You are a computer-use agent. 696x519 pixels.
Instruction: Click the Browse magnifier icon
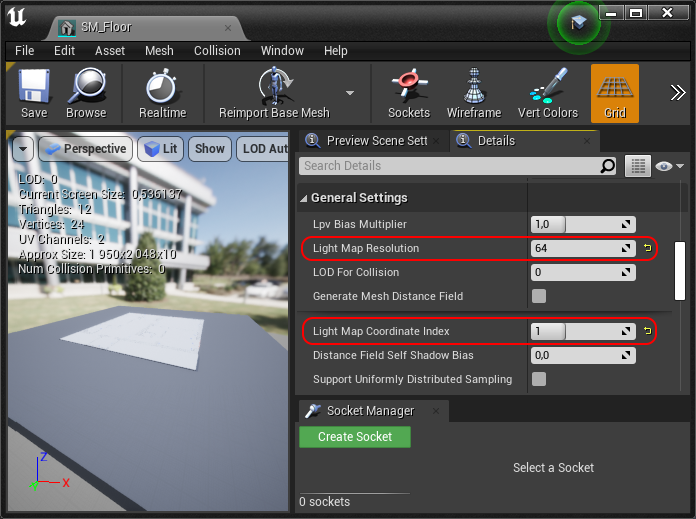pyautogui.click(x=86, y=88)
